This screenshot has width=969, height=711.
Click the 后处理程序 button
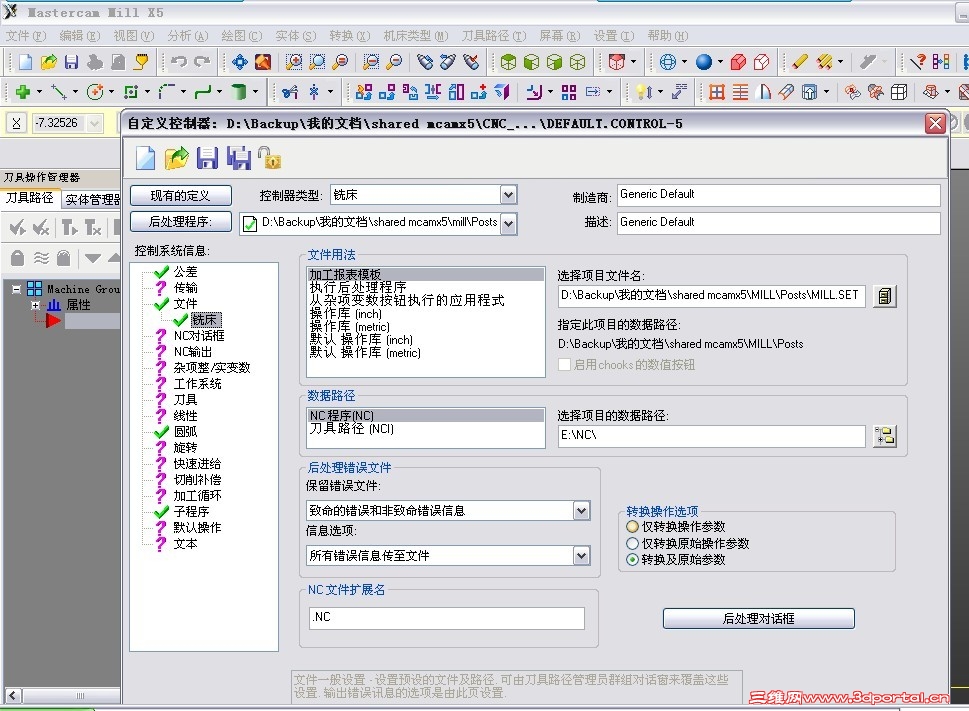coord(180,221)
